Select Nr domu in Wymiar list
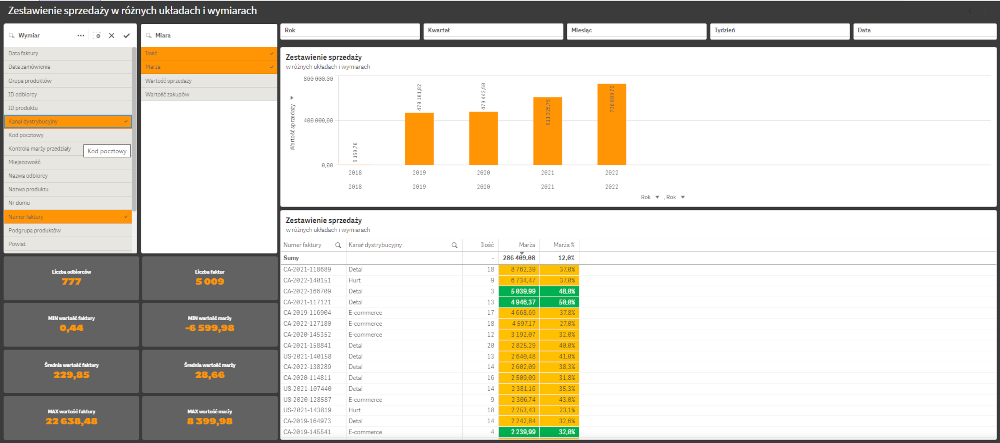The width and height of the screenshot is (1000, 443). [68, 203]
